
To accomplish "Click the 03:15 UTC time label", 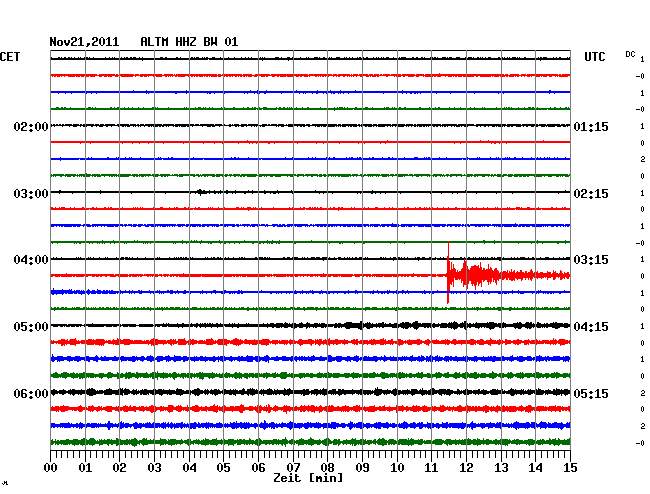I will (x=591, y=260).
